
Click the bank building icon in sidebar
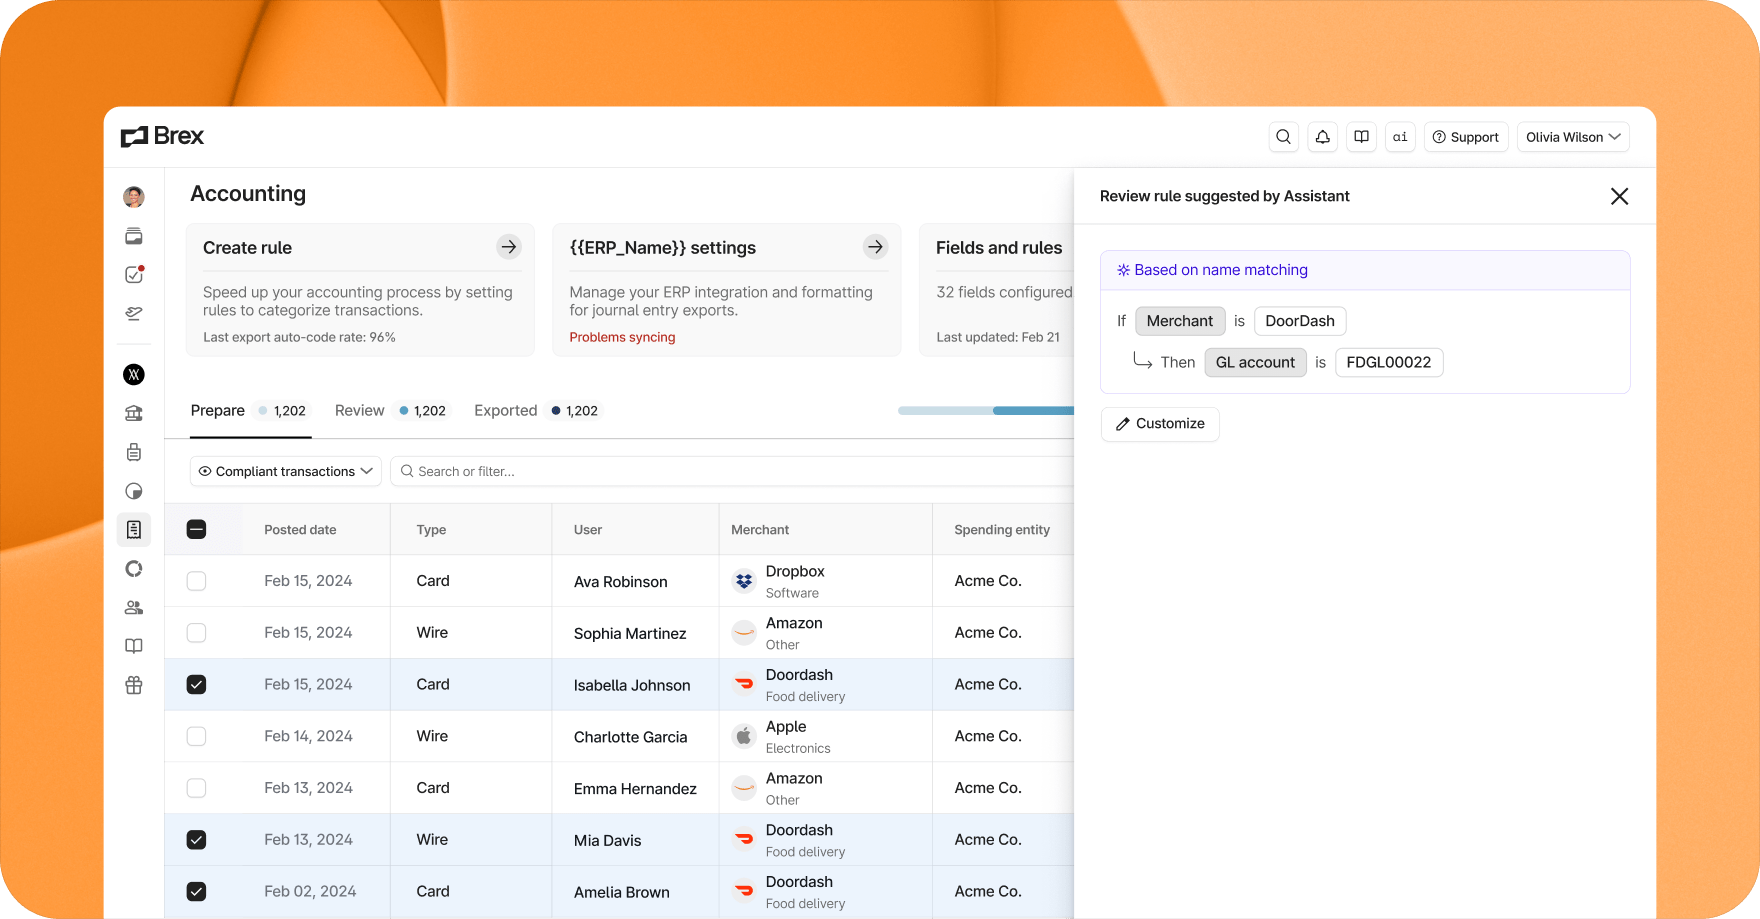point(134,413)
